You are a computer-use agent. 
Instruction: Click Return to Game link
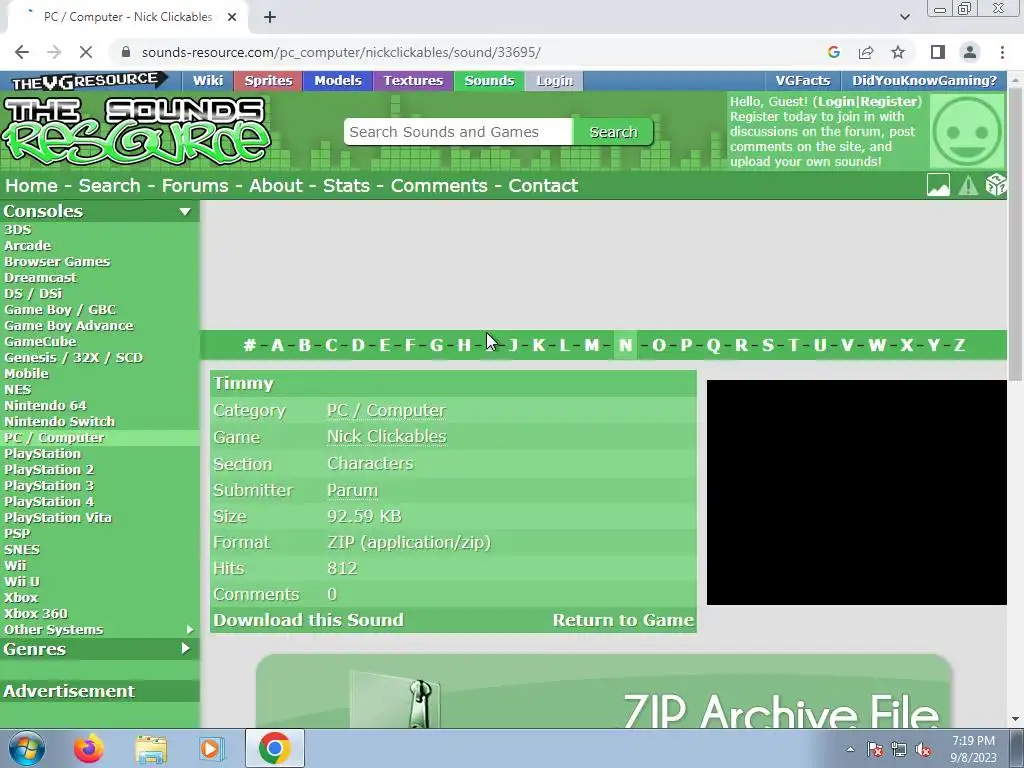pos(623,620)
